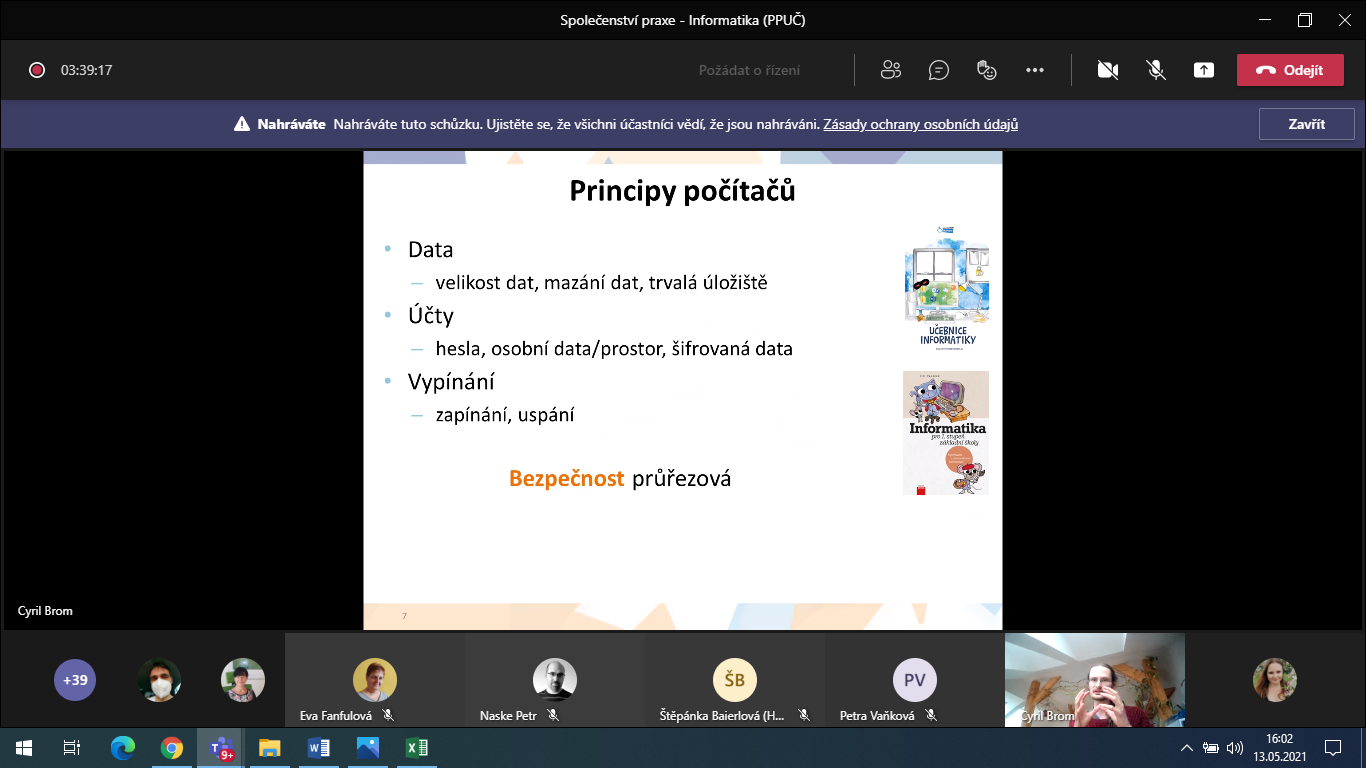Open the share content tray
The width and height of the screenshot is (1366, 768).
(x=1204, y=70)
